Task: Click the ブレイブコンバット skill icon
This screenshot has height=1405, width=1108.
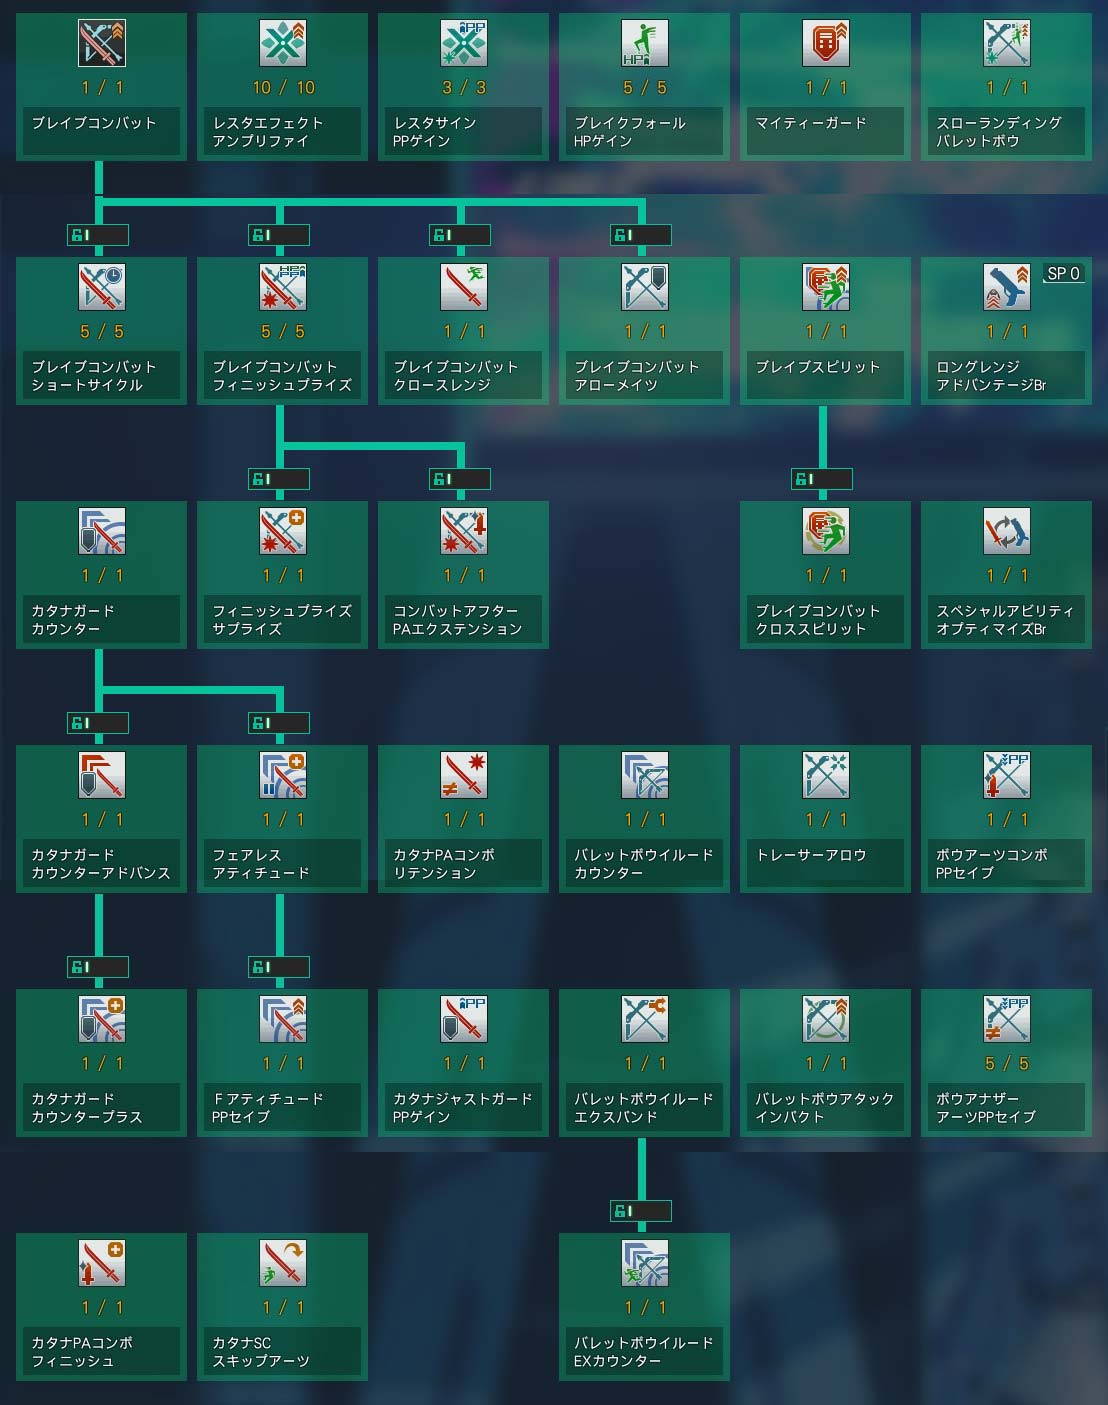Action: point(101,43)
